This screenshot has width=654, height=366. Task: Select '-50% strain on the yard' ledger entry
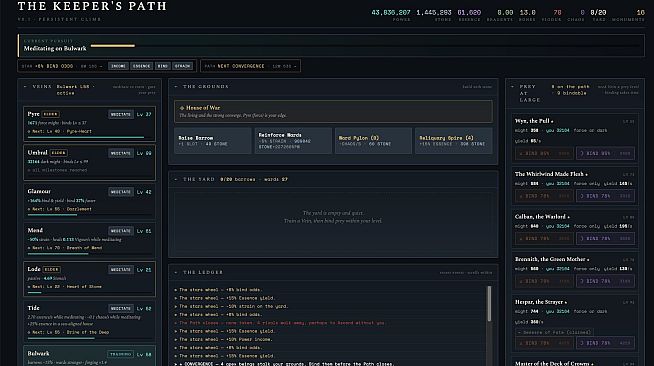231,306
